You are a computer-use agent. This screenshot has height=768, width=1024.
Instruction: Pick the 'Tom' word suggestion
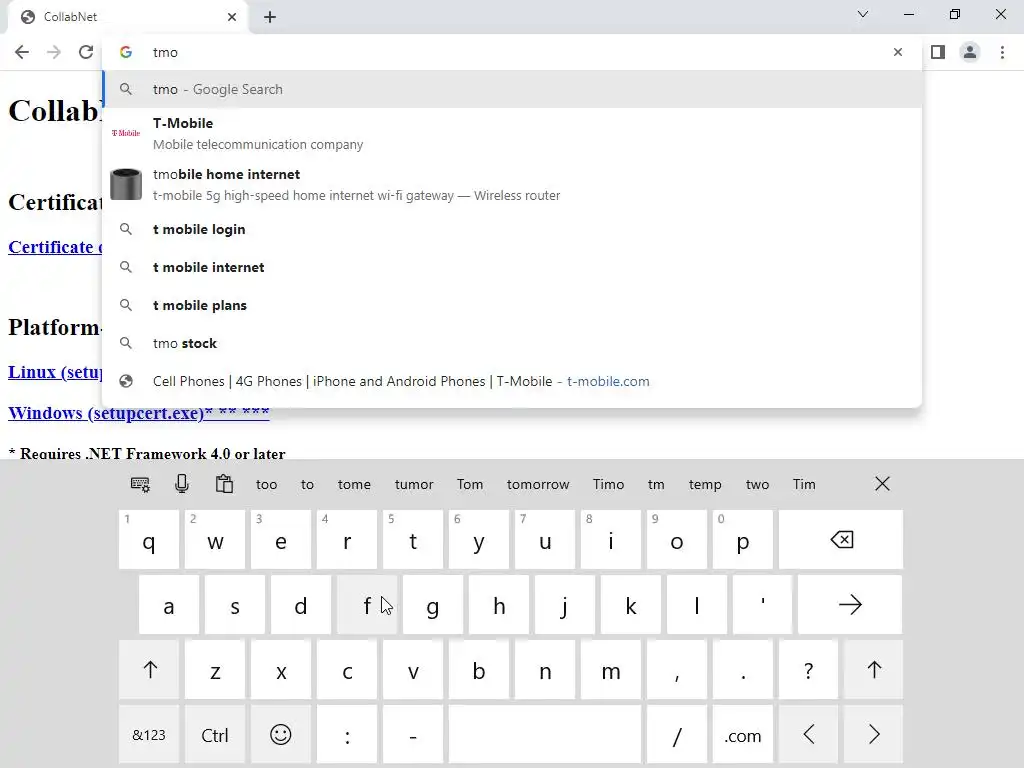click(470, 485)
